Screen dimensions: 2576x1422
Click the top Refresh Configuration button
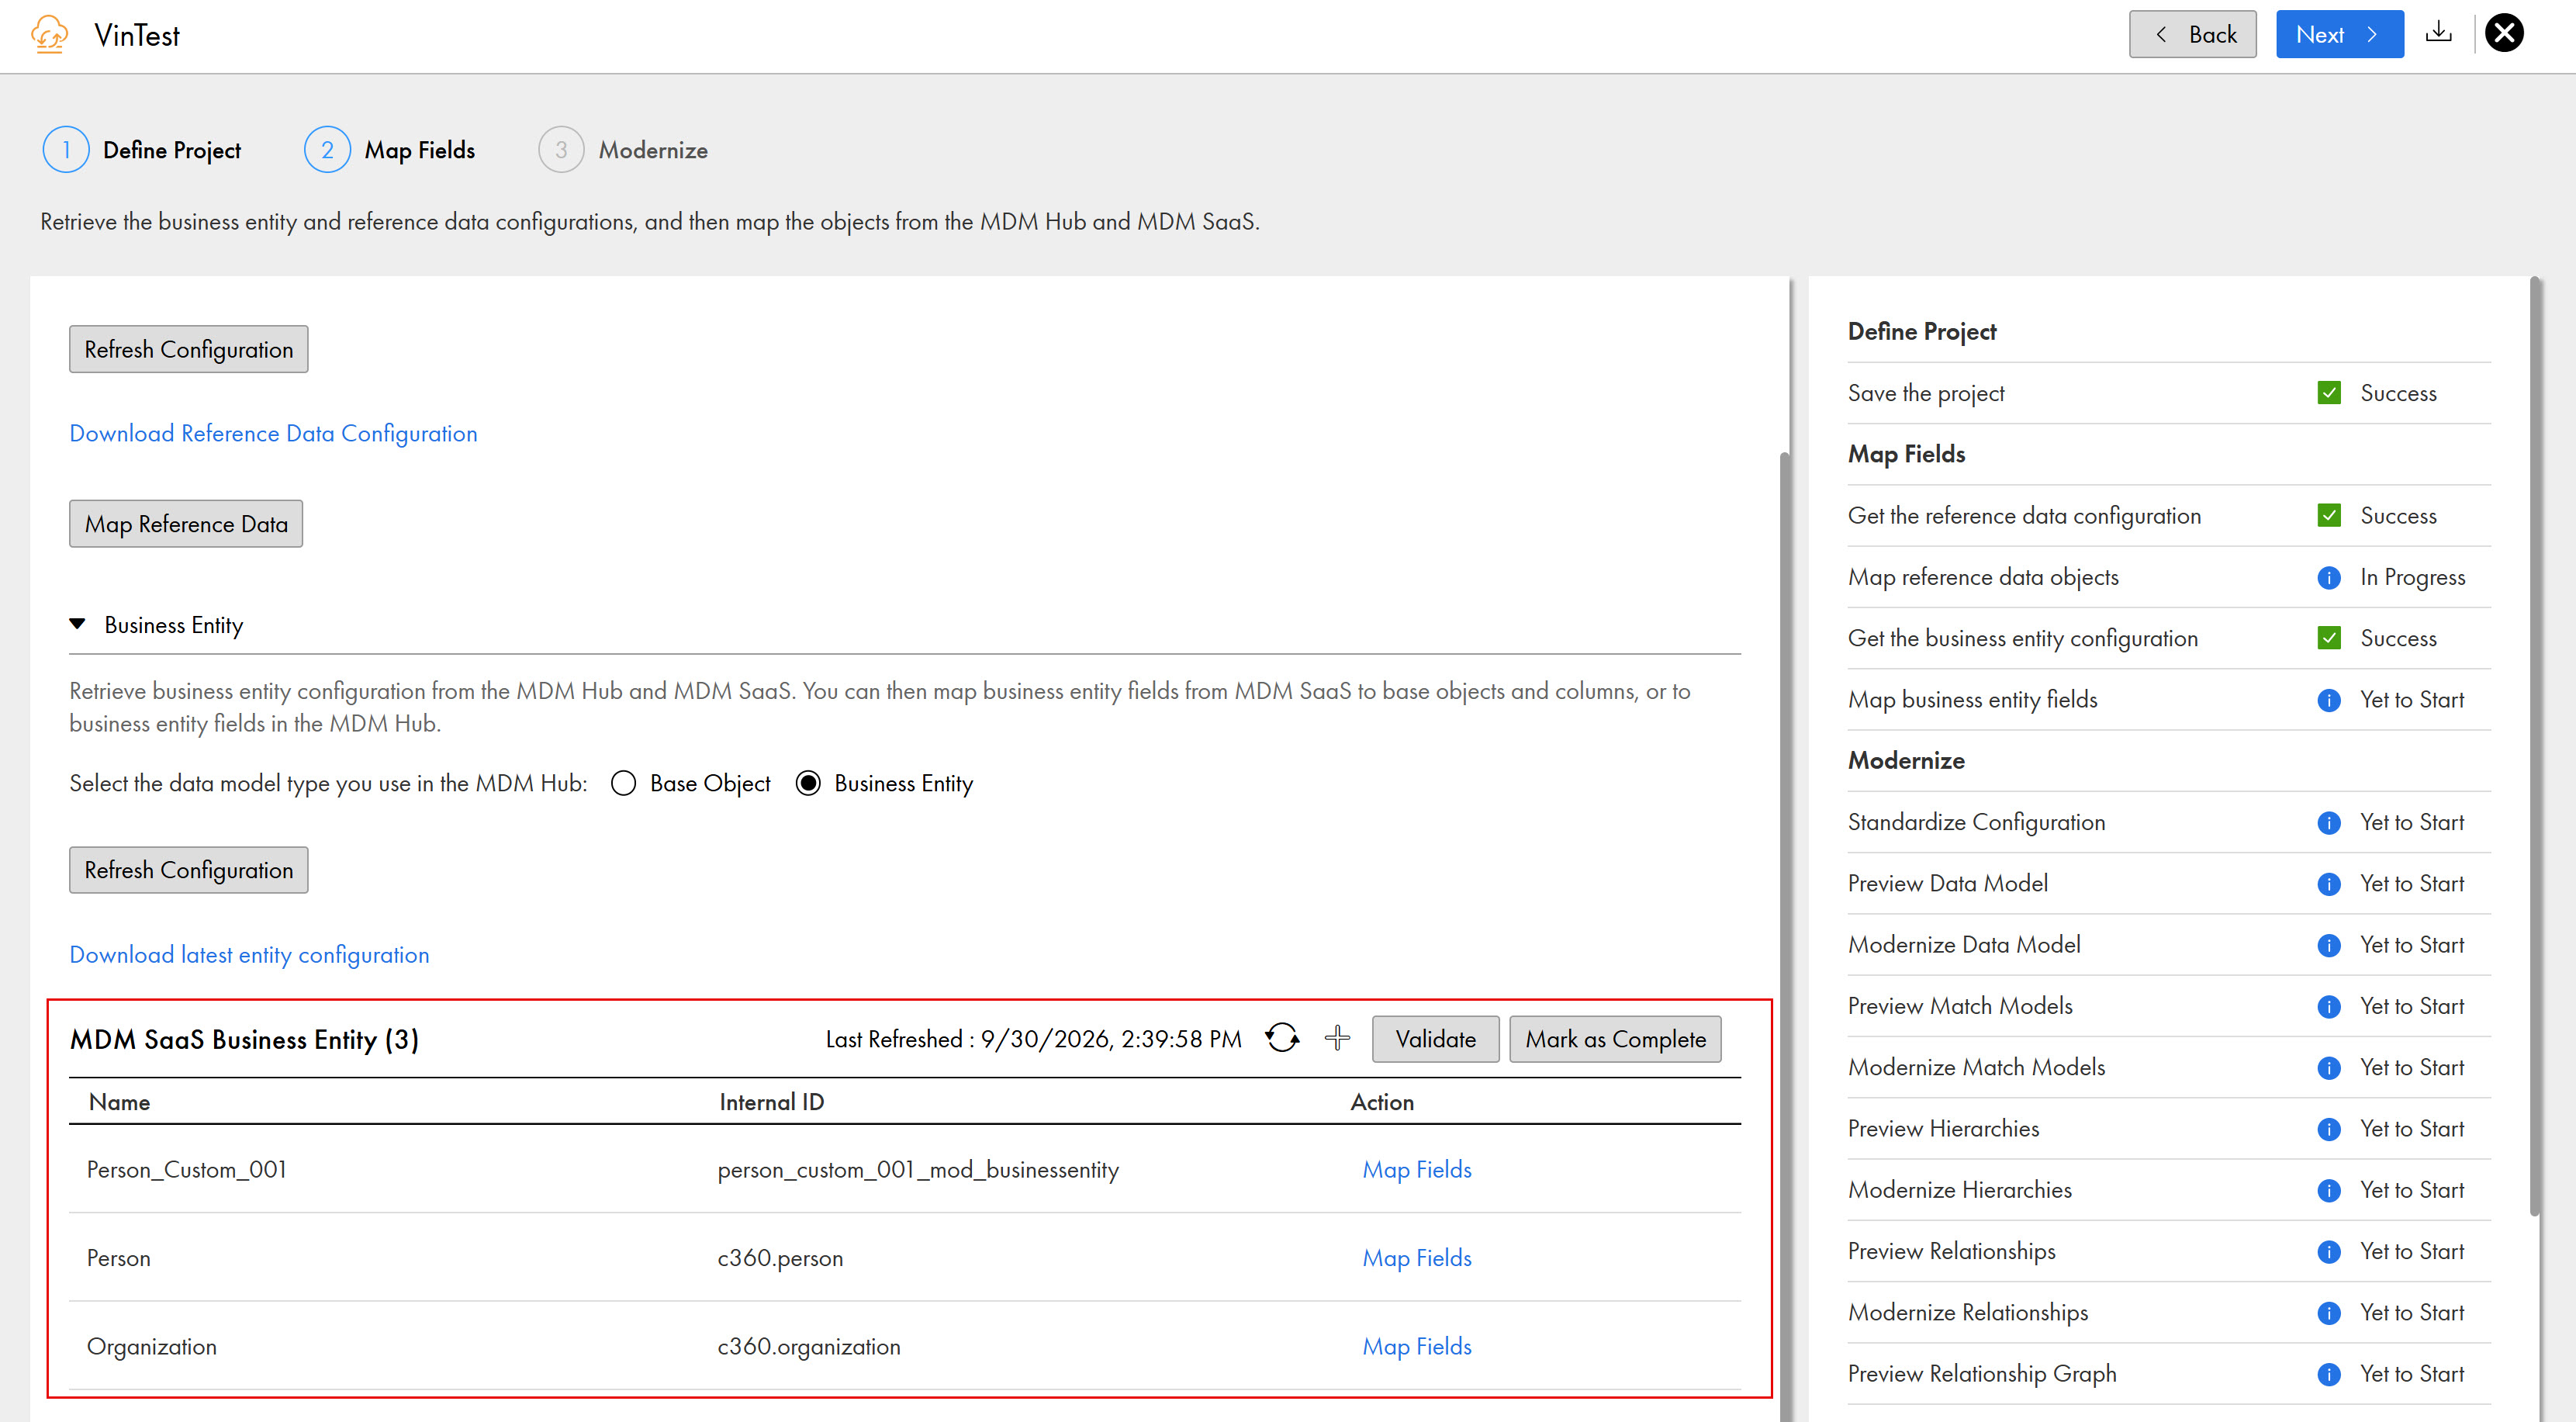point(188,349)
